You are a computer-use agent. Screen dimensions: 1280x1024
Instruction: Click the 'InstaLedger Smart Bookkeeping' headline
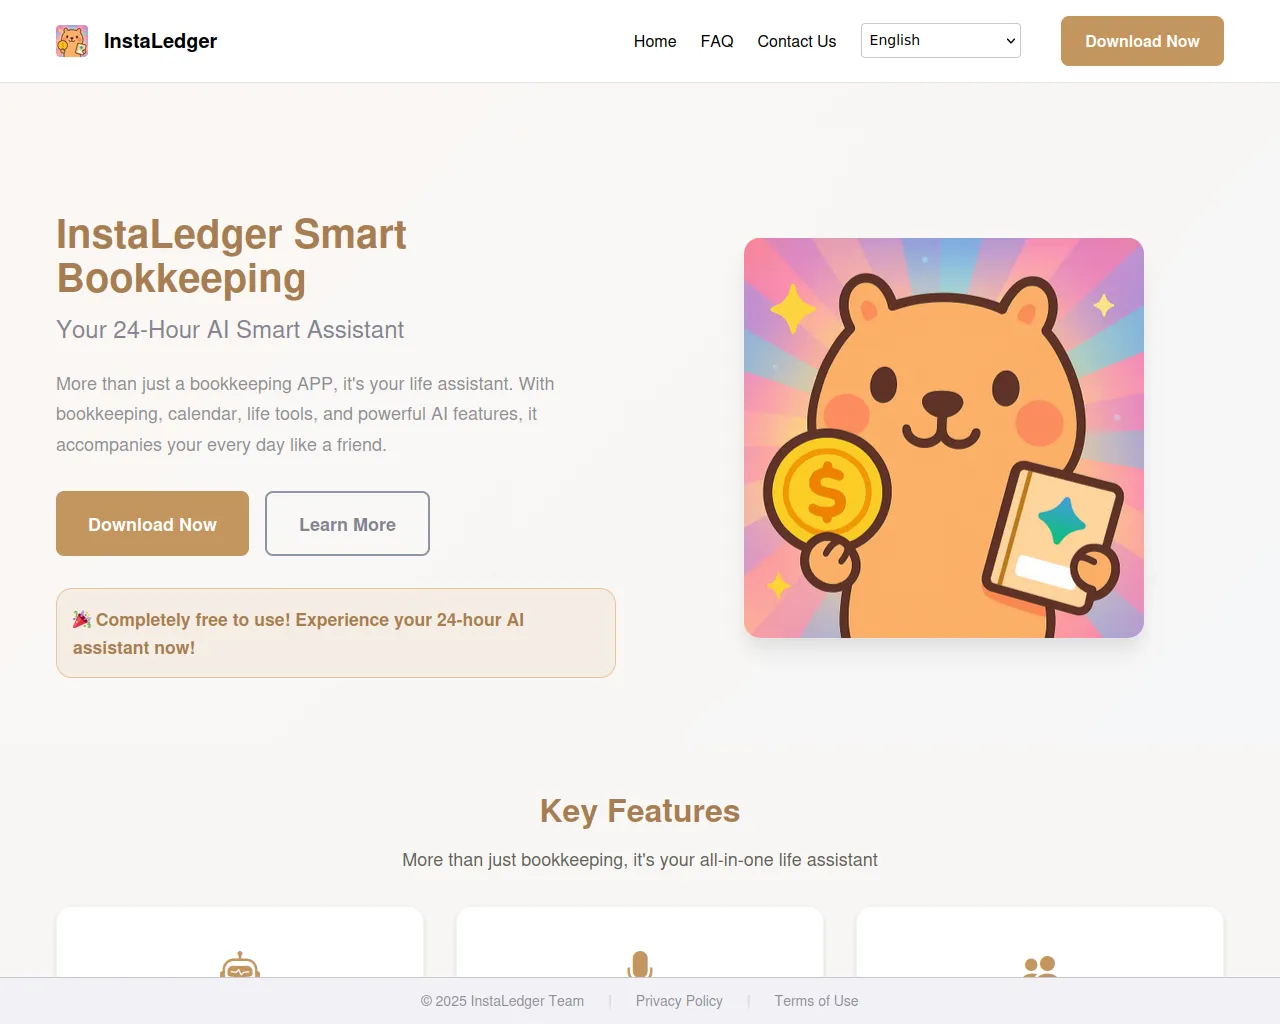point(231,256)
